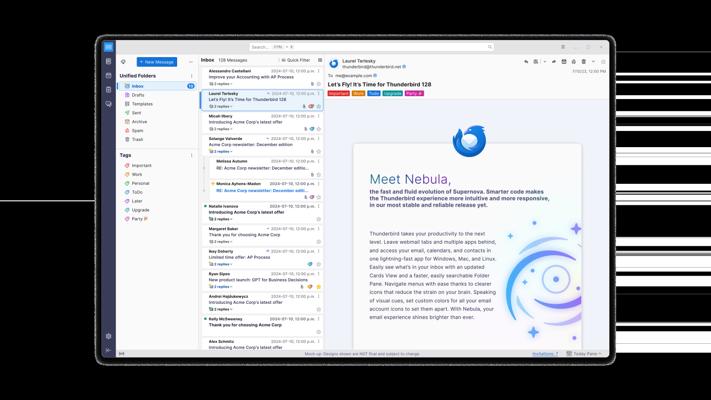Toggle the Quick Filter bar
Screen dimensions: 711x400
(296, 60)
